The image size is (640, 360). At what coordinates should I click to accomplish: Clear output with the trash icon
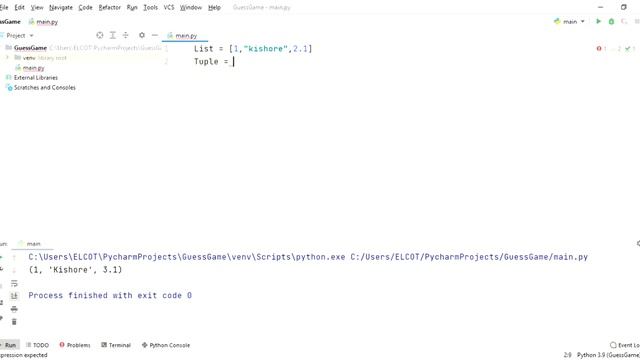click(14, 322)
